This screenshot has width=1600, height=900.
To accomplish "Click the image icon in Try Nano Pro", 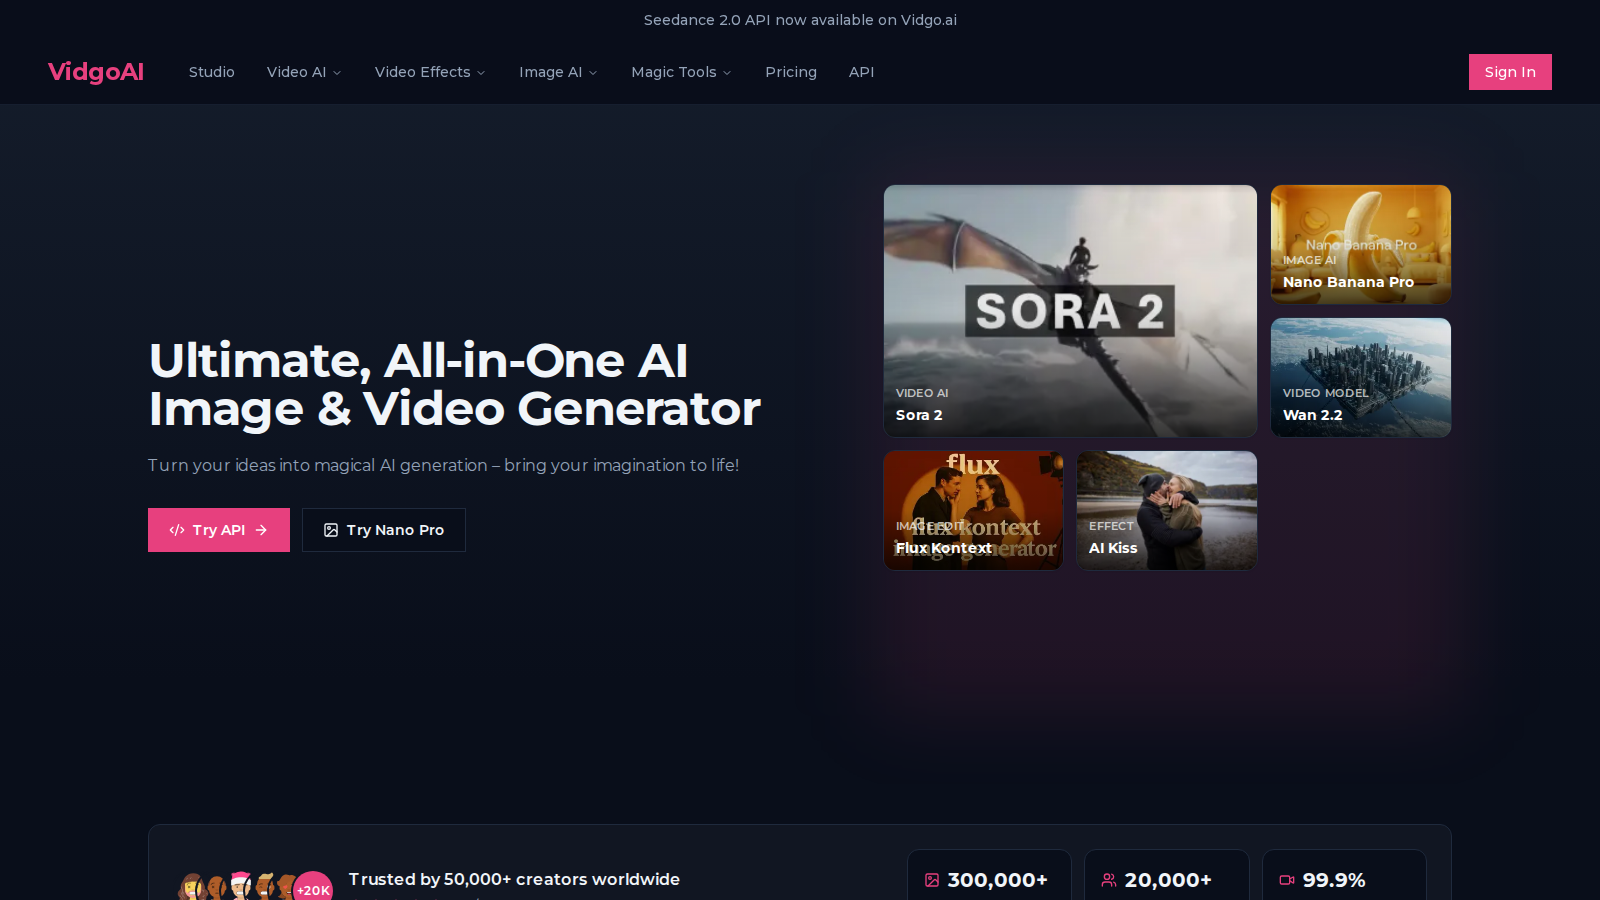I will (331, 530).
